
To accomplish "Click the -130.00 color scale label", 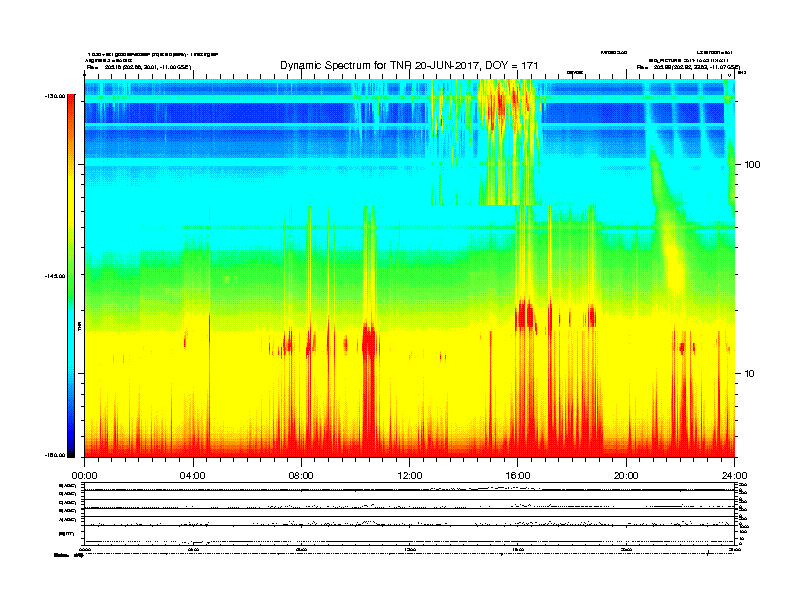I will click(55, 96).
